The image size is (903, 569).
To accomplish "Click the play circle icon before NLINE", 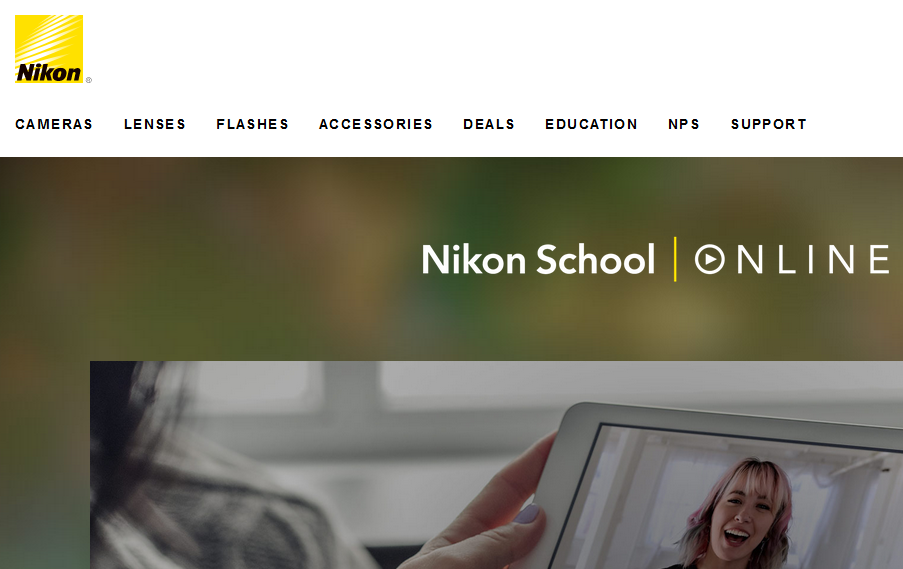I will tap(710, 259).
